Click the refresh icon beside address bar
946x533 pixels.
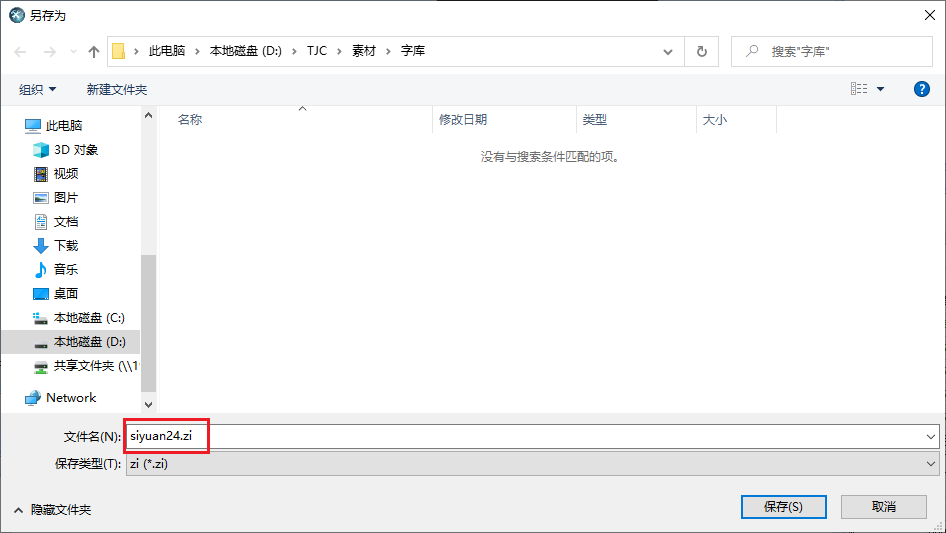pos(701,51)
